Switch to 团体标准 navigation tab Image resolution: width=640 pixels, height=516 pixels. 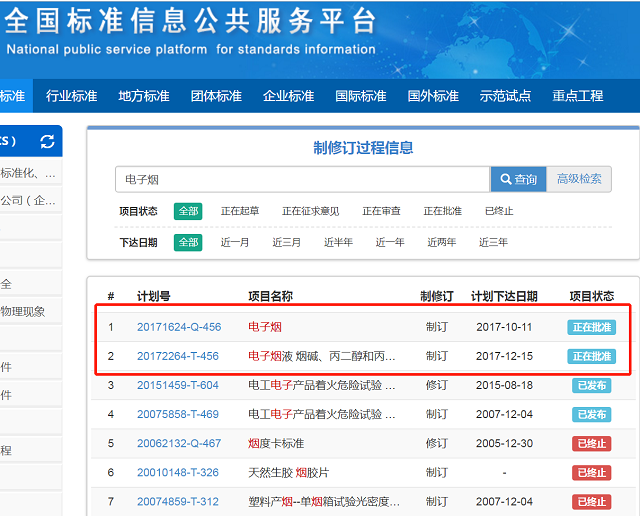(x=216, y=96)
